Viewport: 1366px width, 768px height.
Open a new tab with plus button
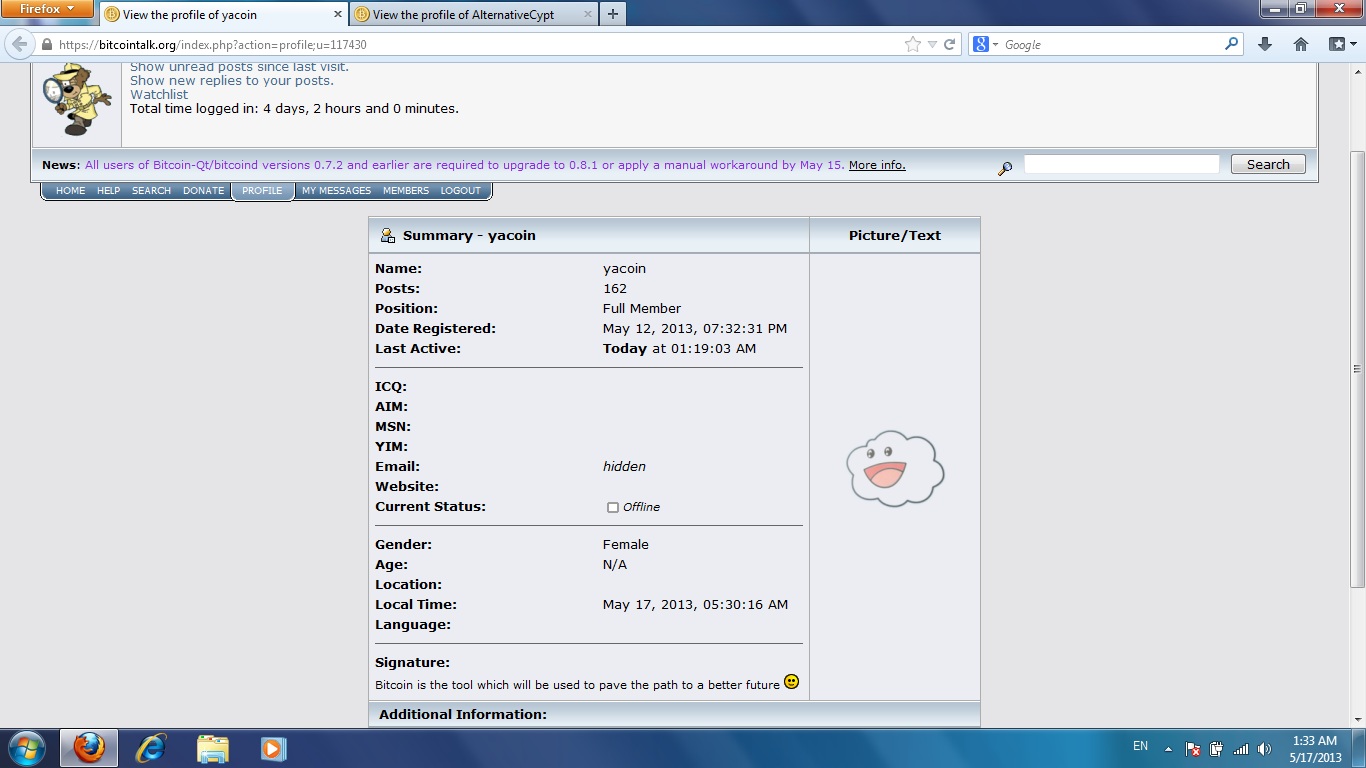pos(612,14)
